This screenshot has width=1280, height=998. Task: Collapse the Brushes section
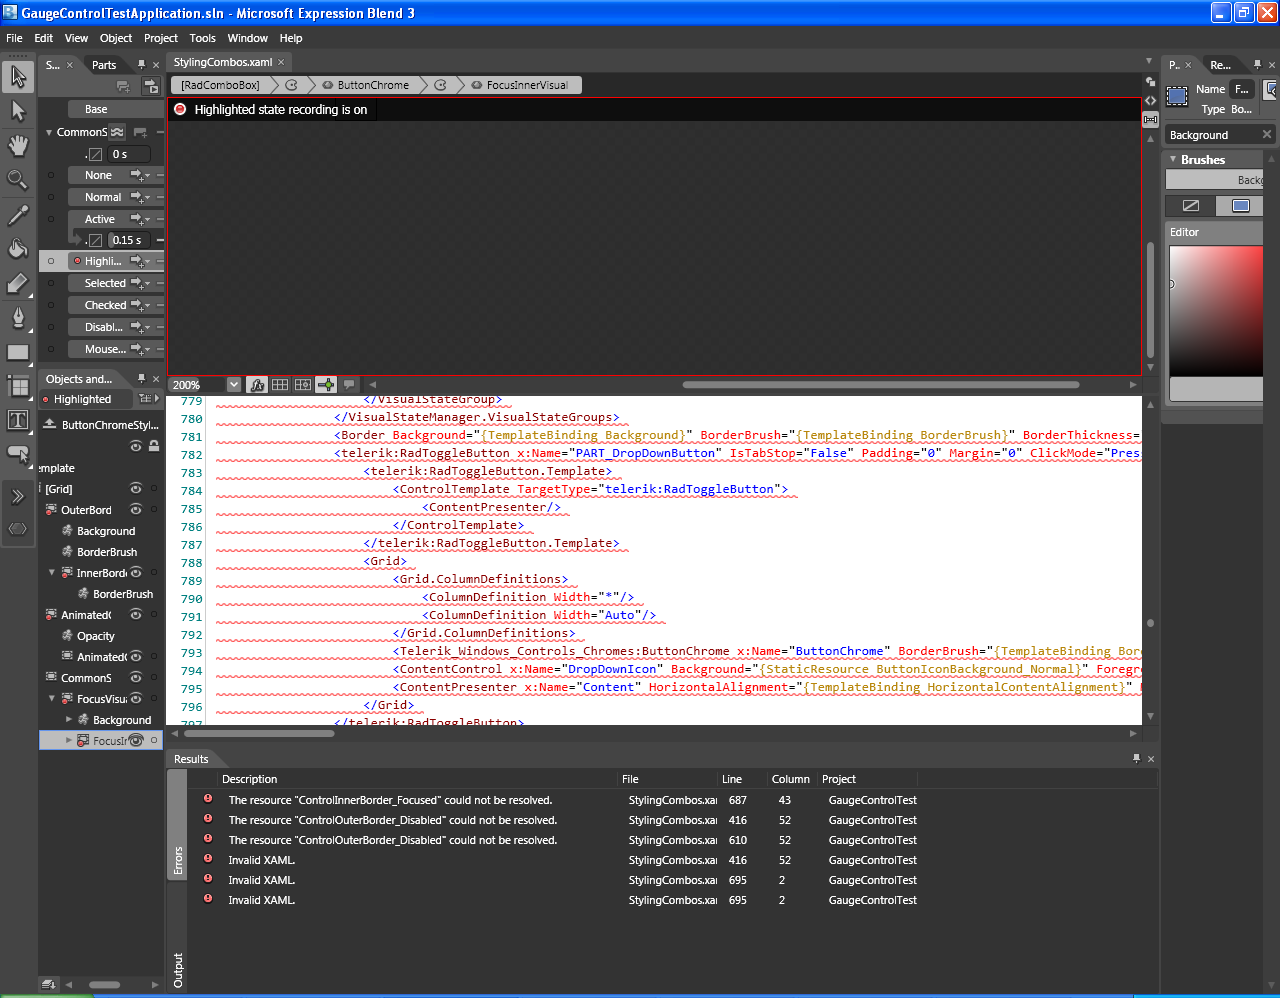(1174, 159)
